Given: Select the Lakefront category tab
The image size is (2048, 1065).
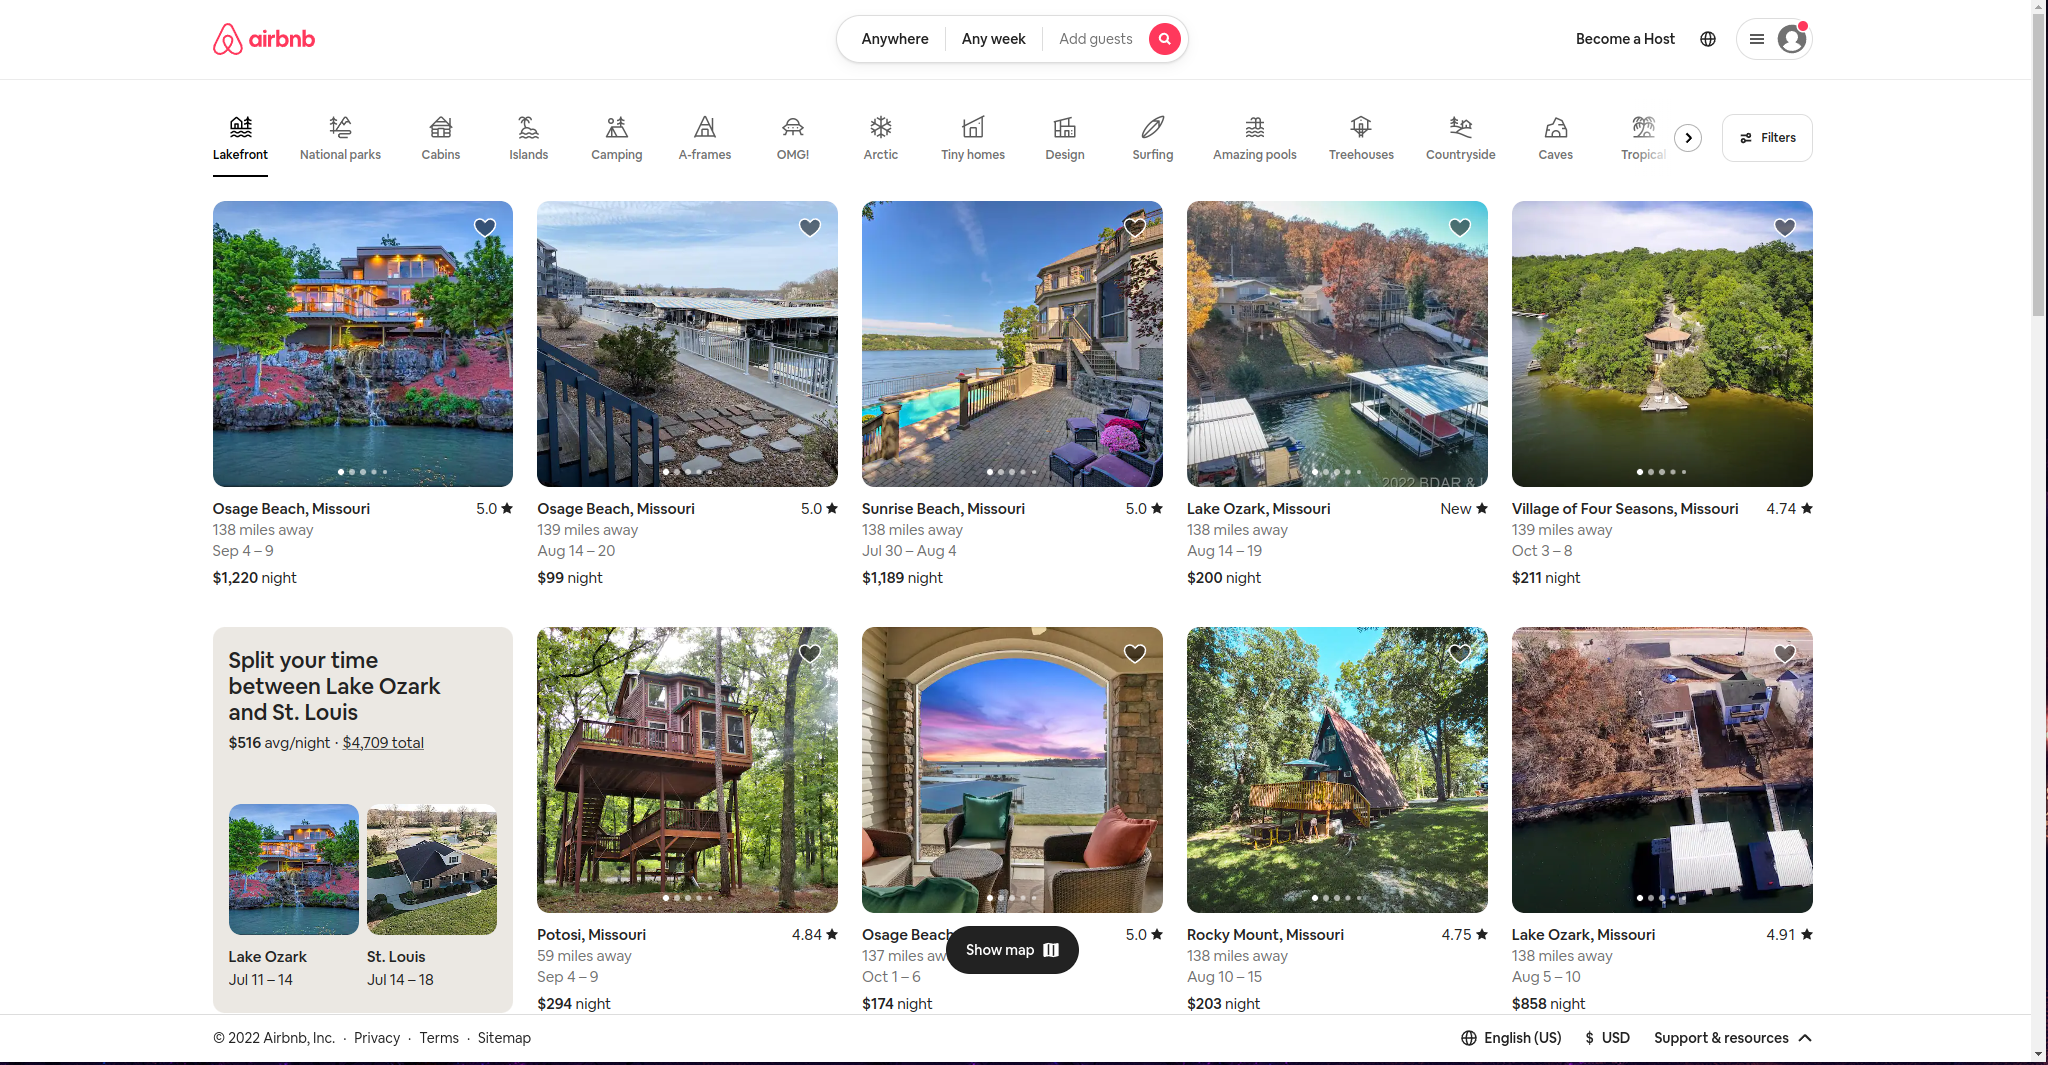Looking at the screenshot, I should pos(240,140).
